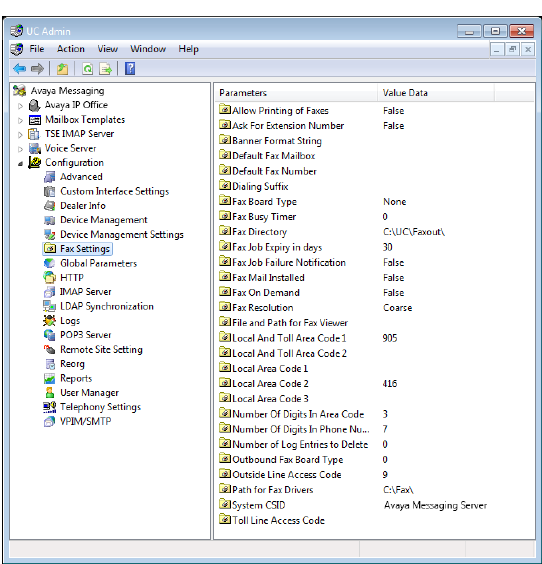Click the HTTP item icon
This screenshot has height=564, width=542.
[x=49, y=277]
